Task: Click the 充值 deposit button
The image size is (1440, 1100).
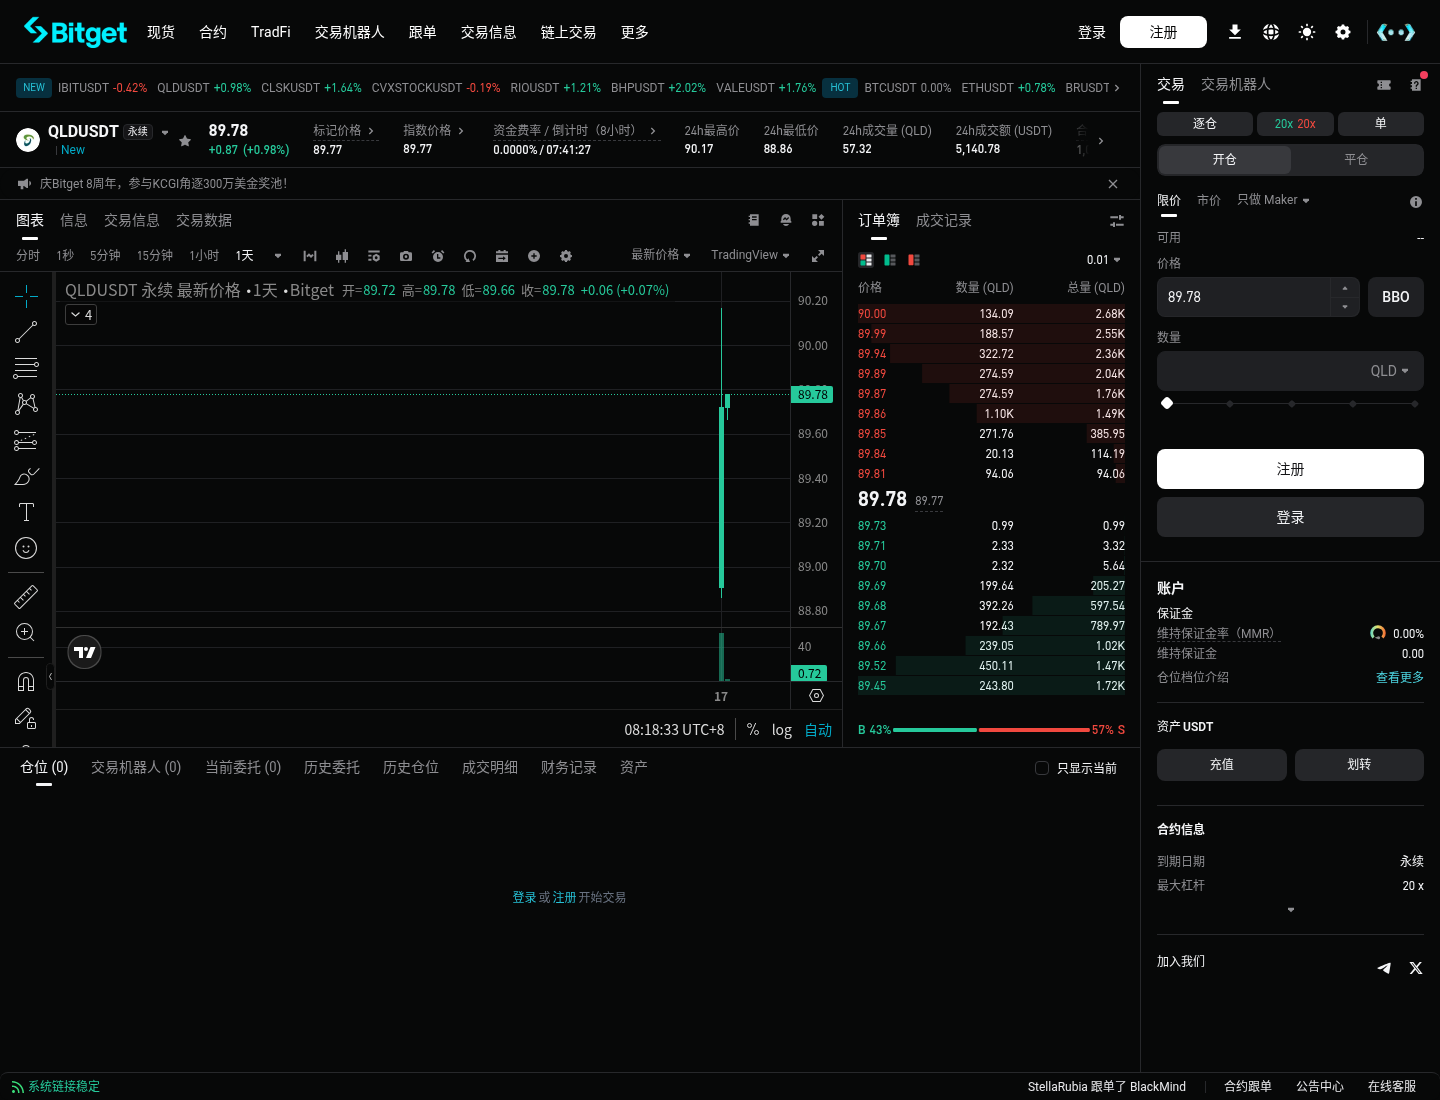Action: [x=1222, y=765]
